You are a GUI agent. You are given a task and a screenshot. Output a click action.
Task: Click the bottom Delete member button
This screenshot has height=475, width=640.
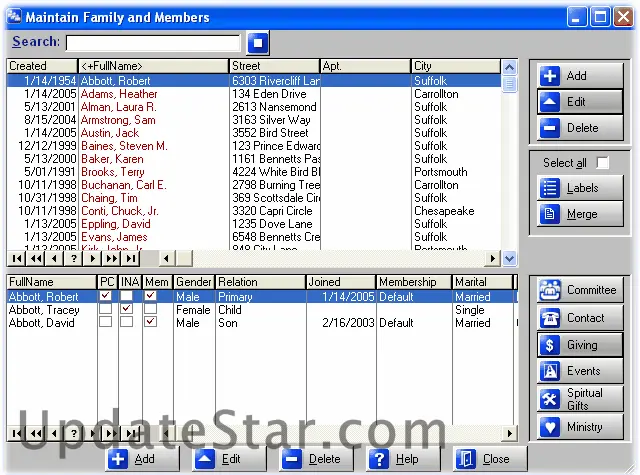tap(317, 459)
